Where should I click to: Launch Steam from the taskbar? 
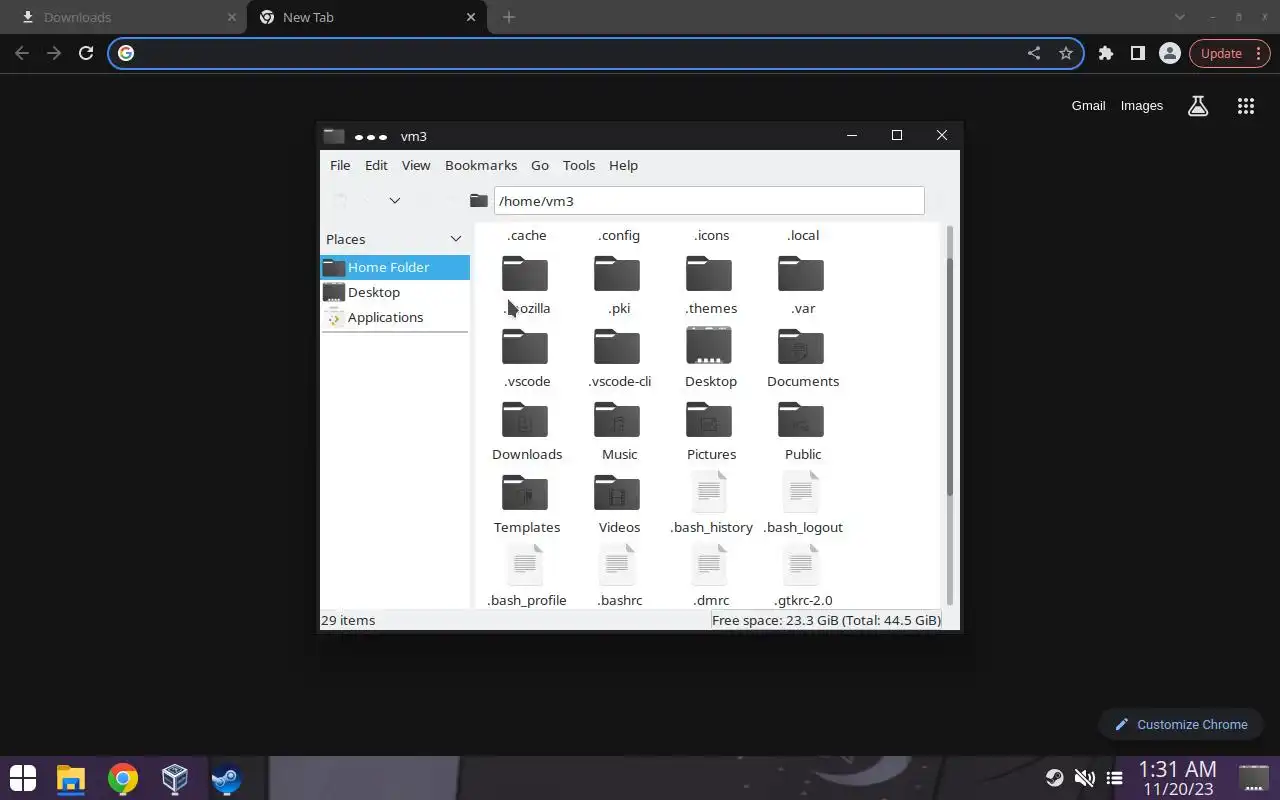point(226,778)
